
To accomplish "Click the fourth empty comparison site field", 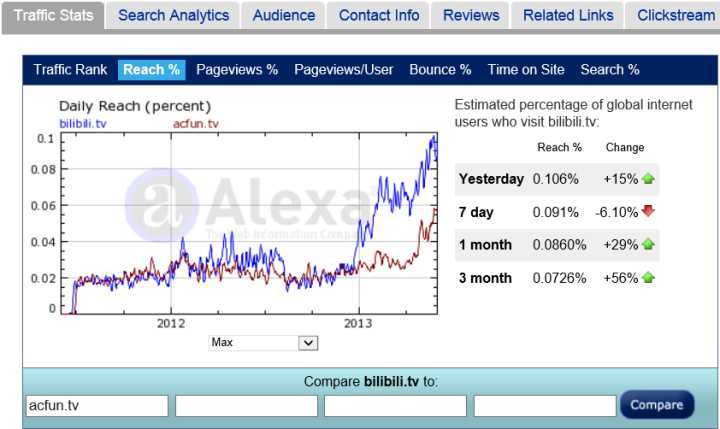I will (x=545, y=406).
